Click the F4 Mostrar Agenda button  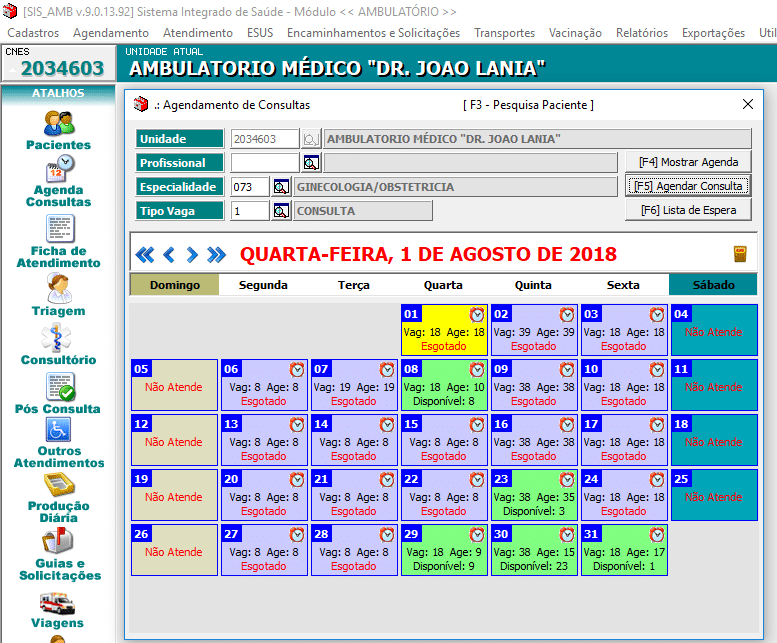point(688,162)
